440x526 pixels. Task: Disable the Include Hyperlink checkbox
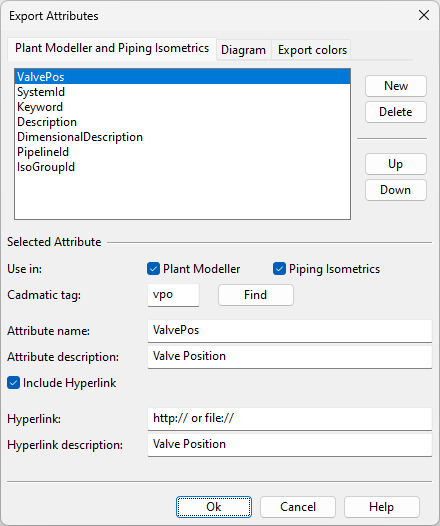(13, 383)
